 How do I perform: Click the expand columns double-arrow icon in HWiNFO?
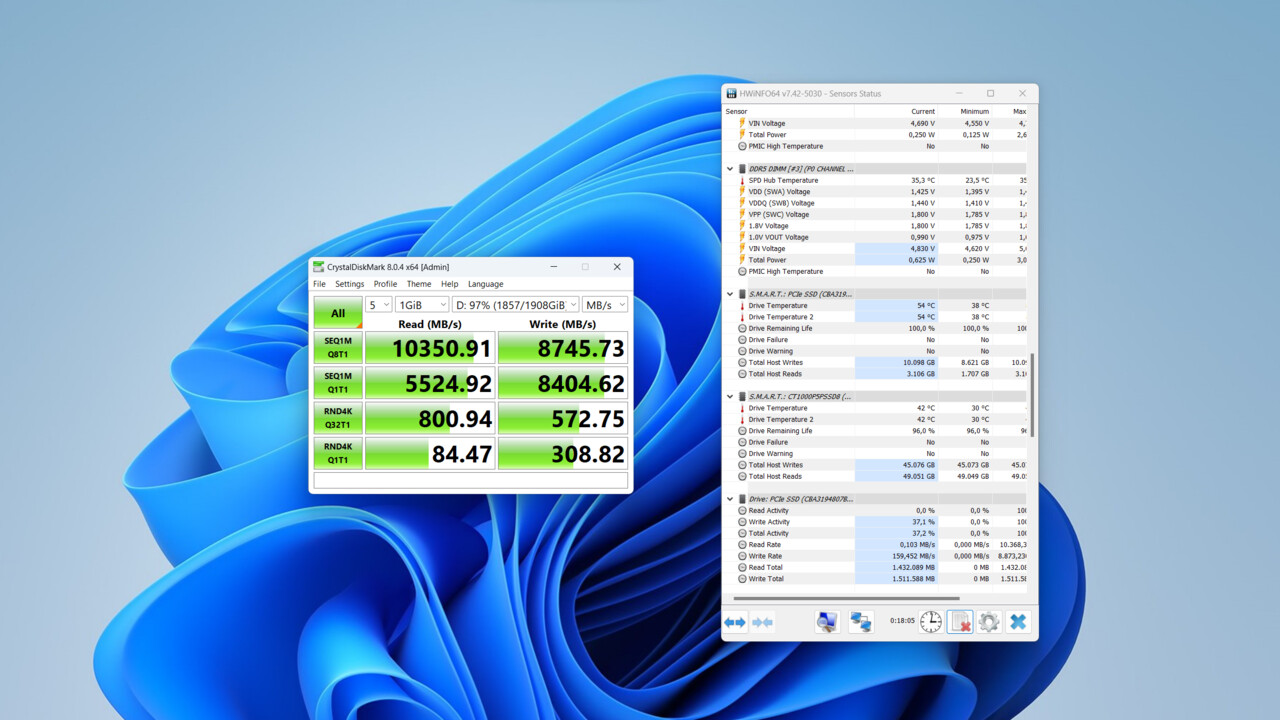click(x=735, y=622)
